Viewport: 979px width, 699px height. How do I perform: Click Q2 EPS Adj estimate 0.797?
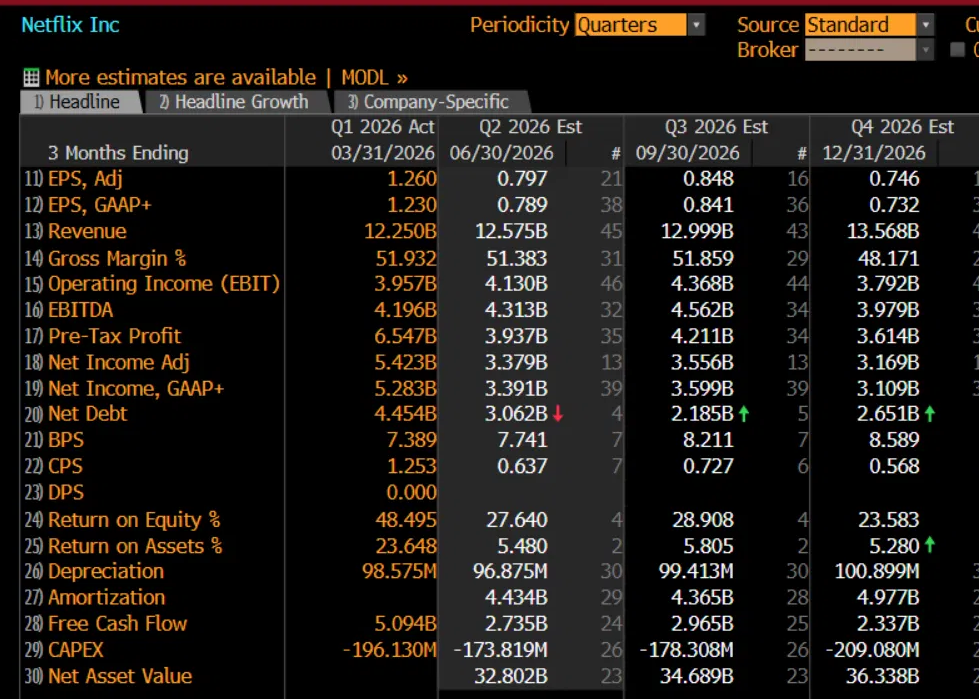click(522, 179)
